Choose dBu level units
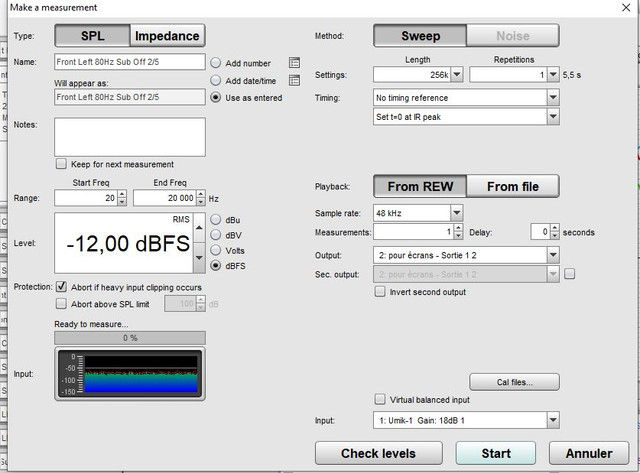This screenshot has height=473, width=640. pos(216,220)
